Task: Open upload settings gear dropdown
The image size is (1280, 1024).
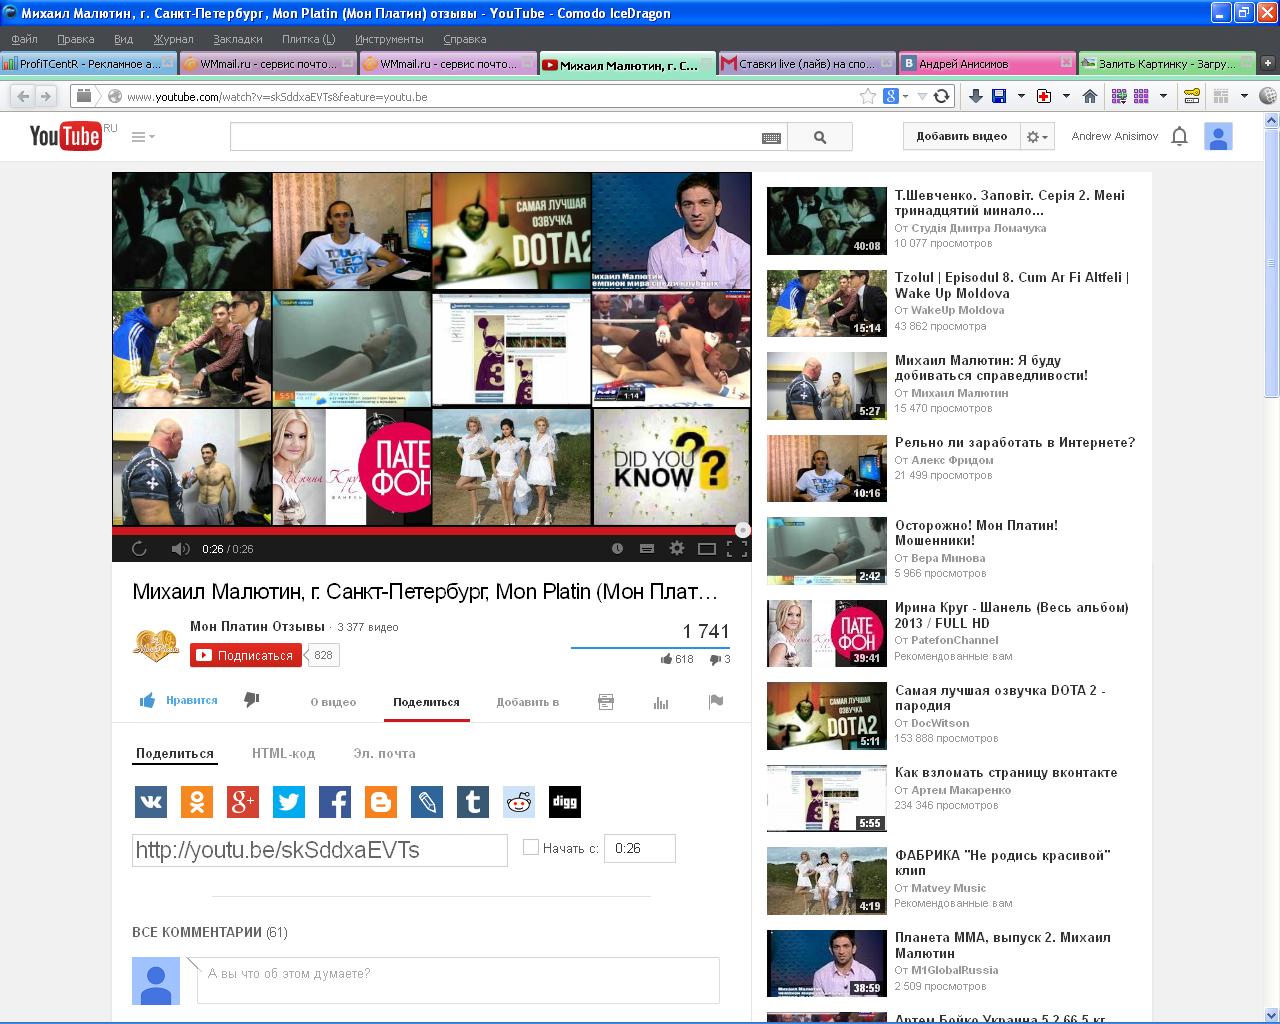Action: pyautogui.click(x=1037, y=136)
